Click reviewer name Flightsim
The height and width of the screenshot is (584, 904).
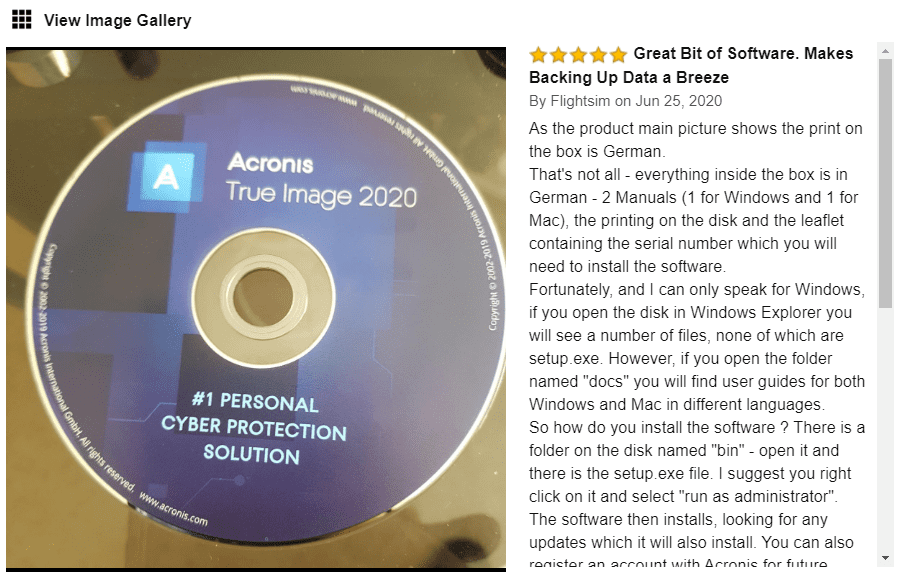(580, 101)
